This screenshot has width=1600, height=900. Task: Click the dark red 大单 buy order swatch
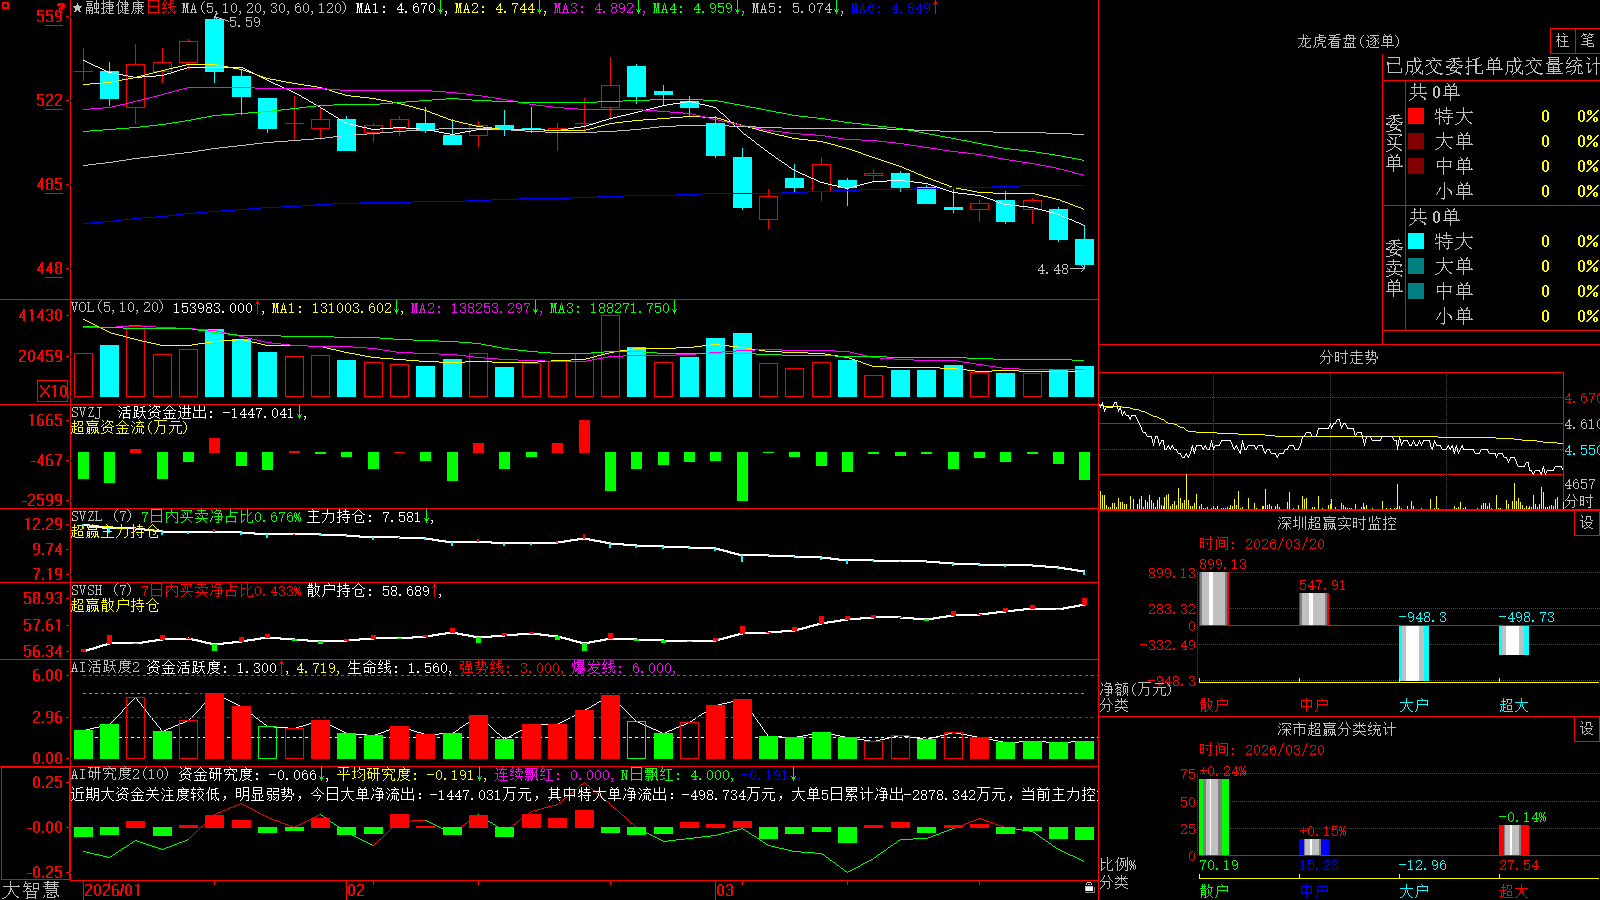[x=1416, y=141]
